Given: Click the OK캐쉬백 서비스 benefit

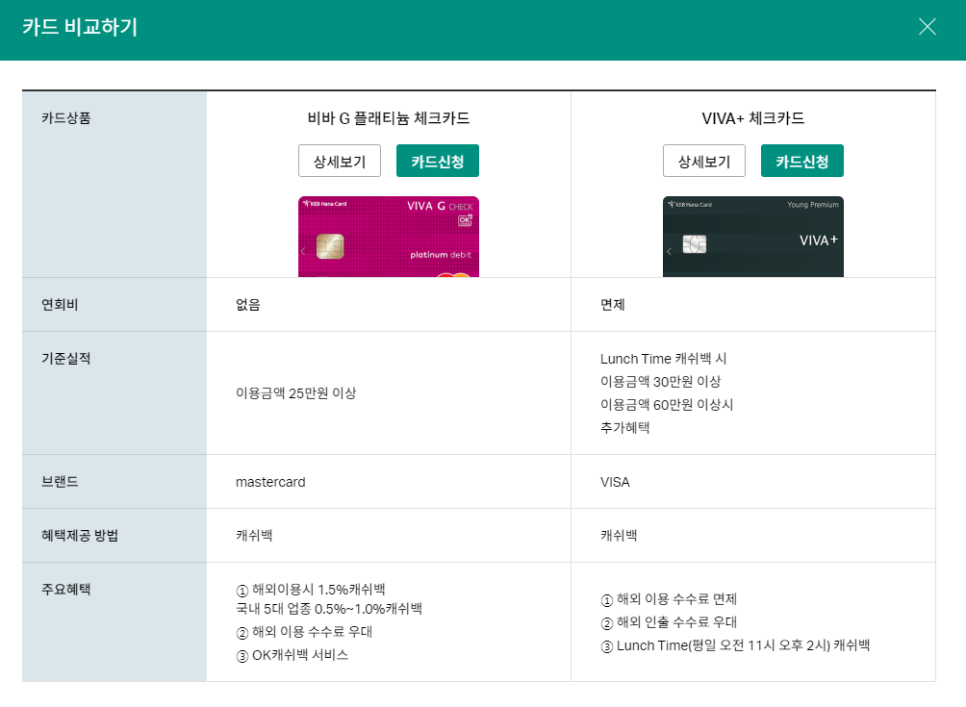Looking at the screenshot, I should [x=292, y=655].
